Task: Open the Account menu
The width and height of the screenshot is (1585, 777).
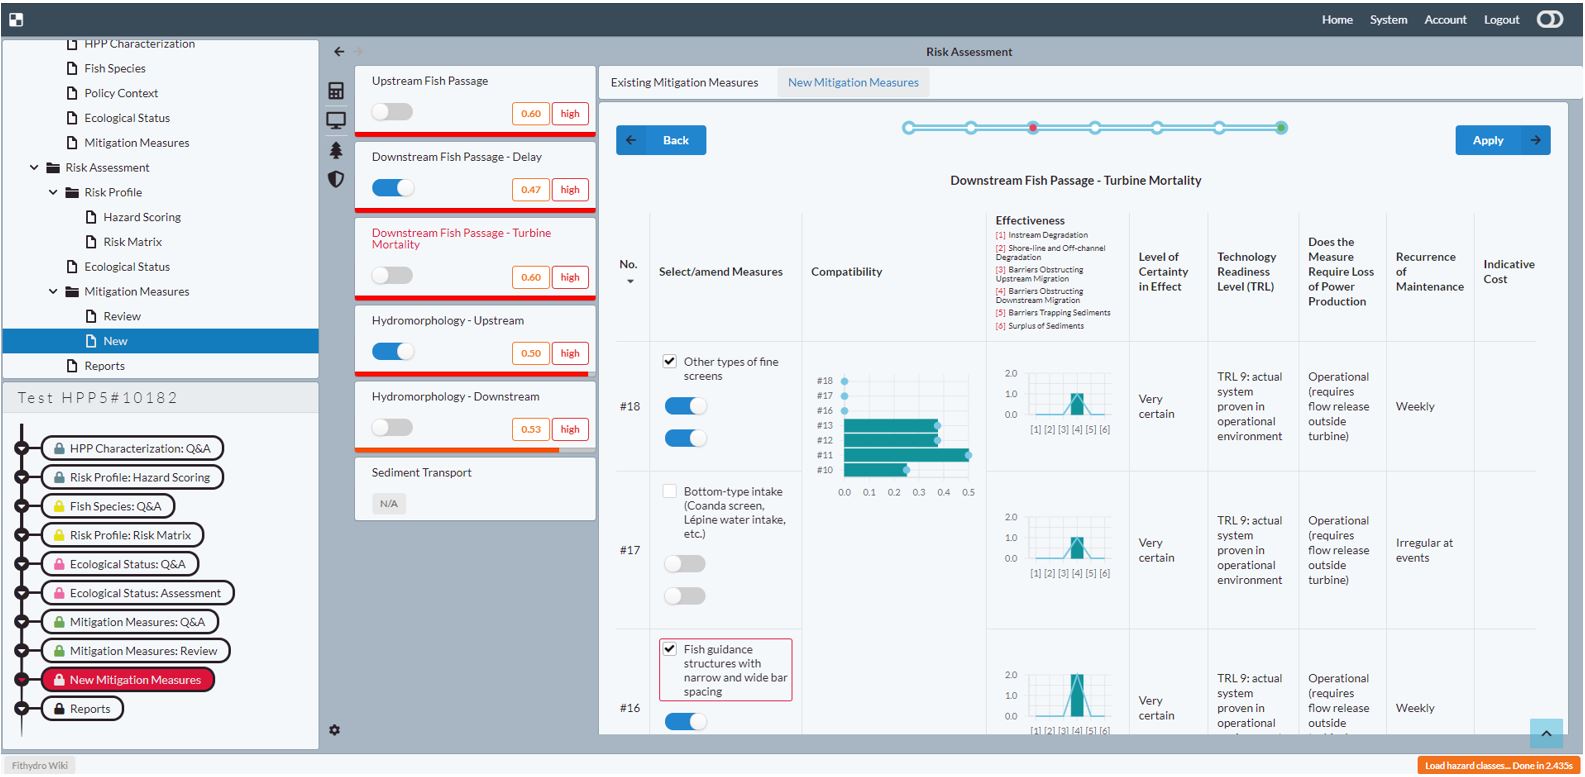Action: [1445, 19]
